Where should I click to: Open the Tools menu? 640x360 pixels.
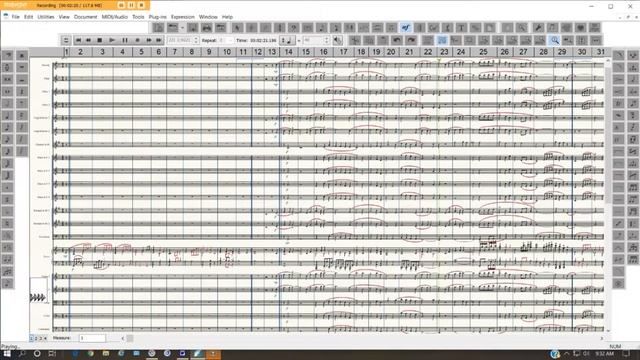138,17
